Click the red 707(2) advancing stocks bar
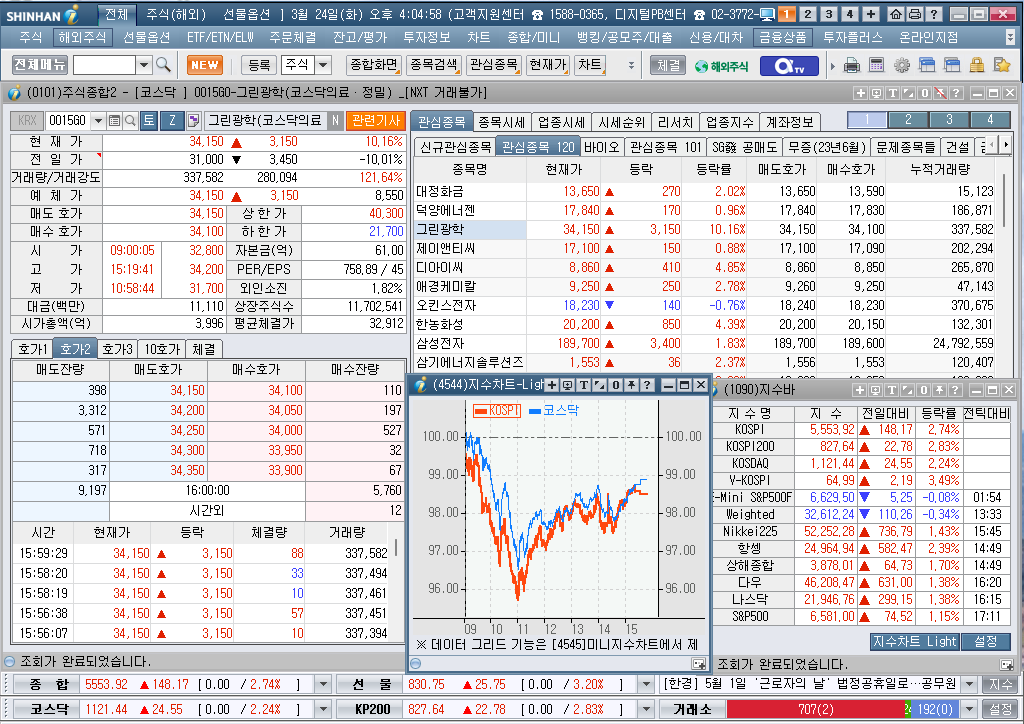 pos(815,709)
